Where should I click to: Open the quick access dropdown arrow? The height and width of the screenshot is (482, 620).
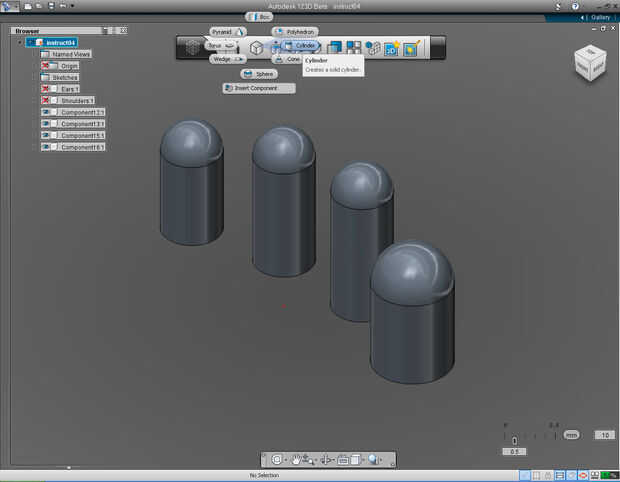tap(72, 6)
